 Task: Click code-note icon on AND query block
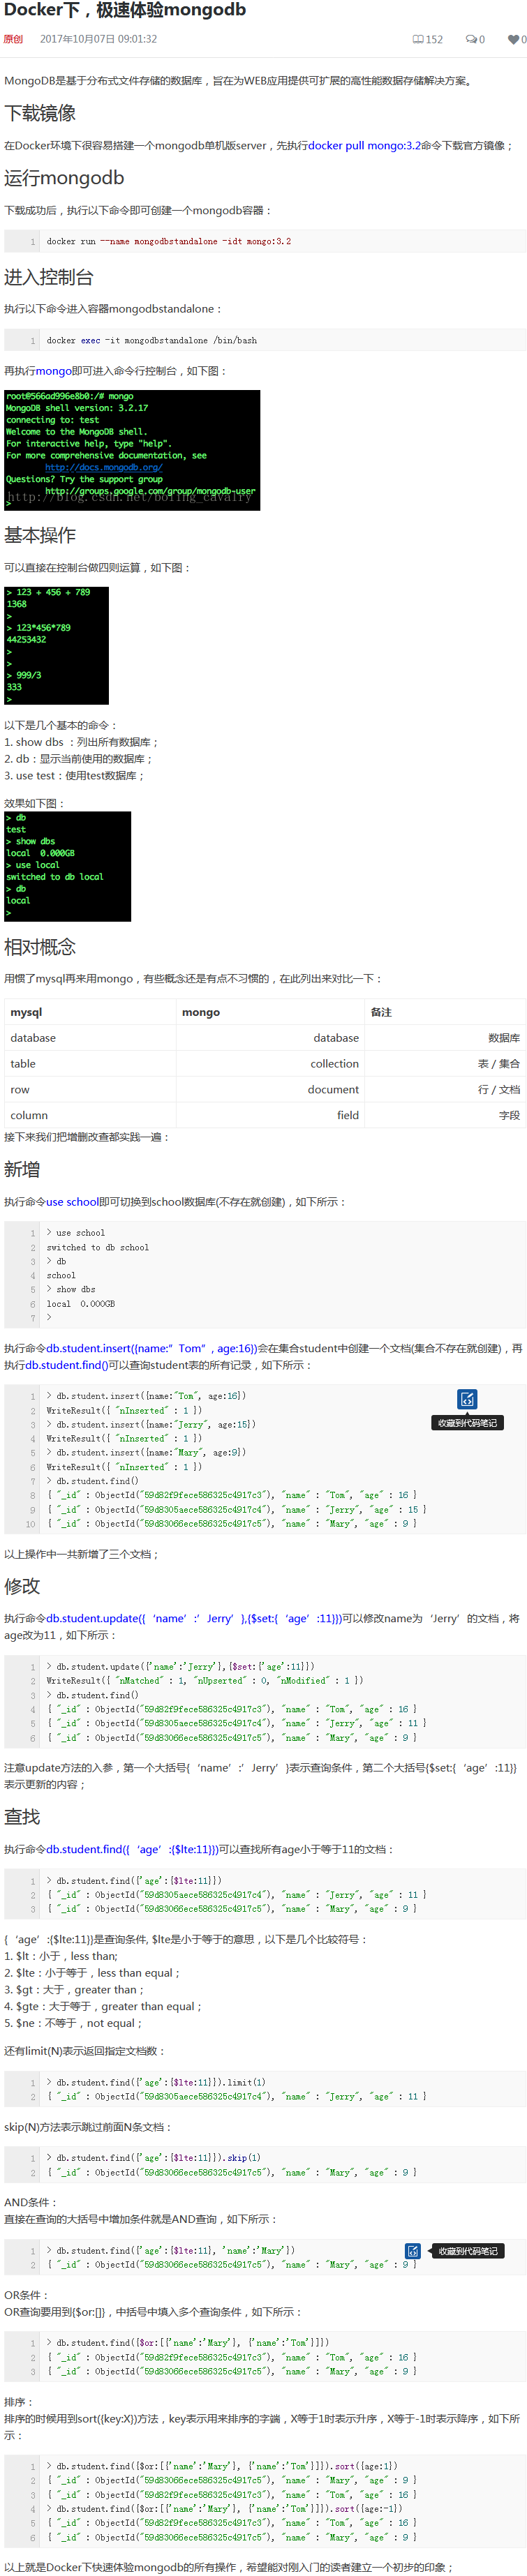pyautogui.click(x=412, y=2251)
